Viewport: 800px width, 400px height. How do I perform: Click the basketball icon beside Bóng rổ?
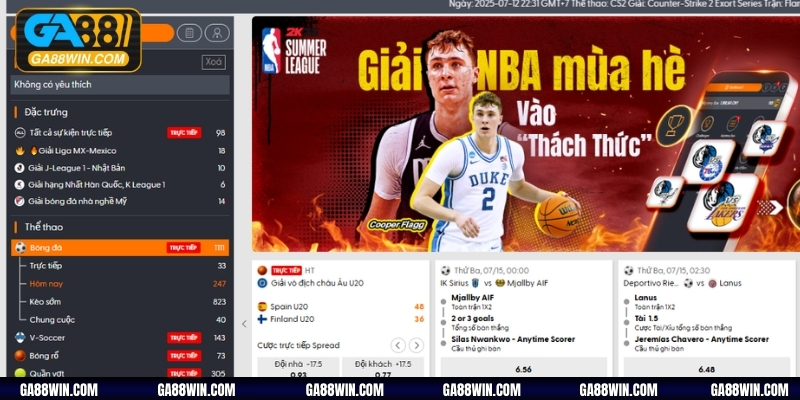coord(20,356)
